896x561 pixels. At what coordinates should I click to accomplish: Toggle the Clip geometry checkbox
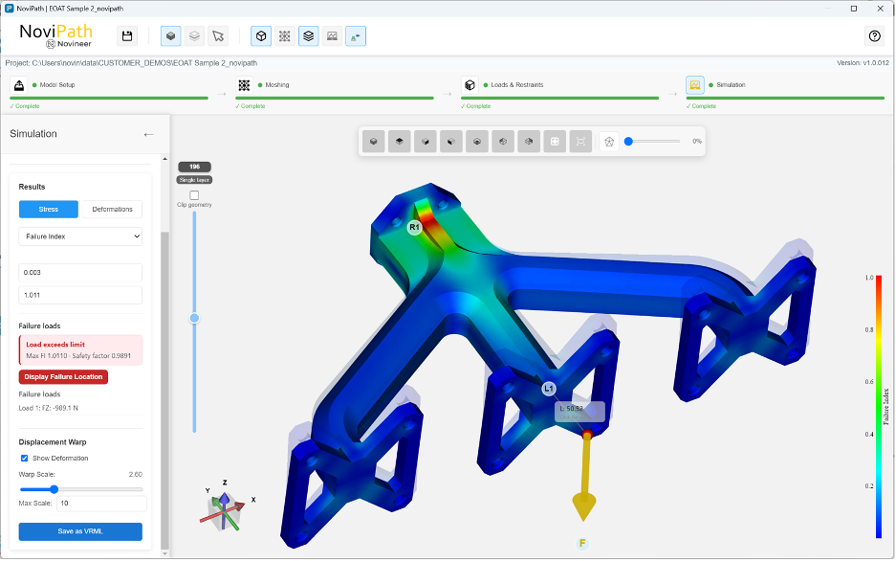click(194, 195)
